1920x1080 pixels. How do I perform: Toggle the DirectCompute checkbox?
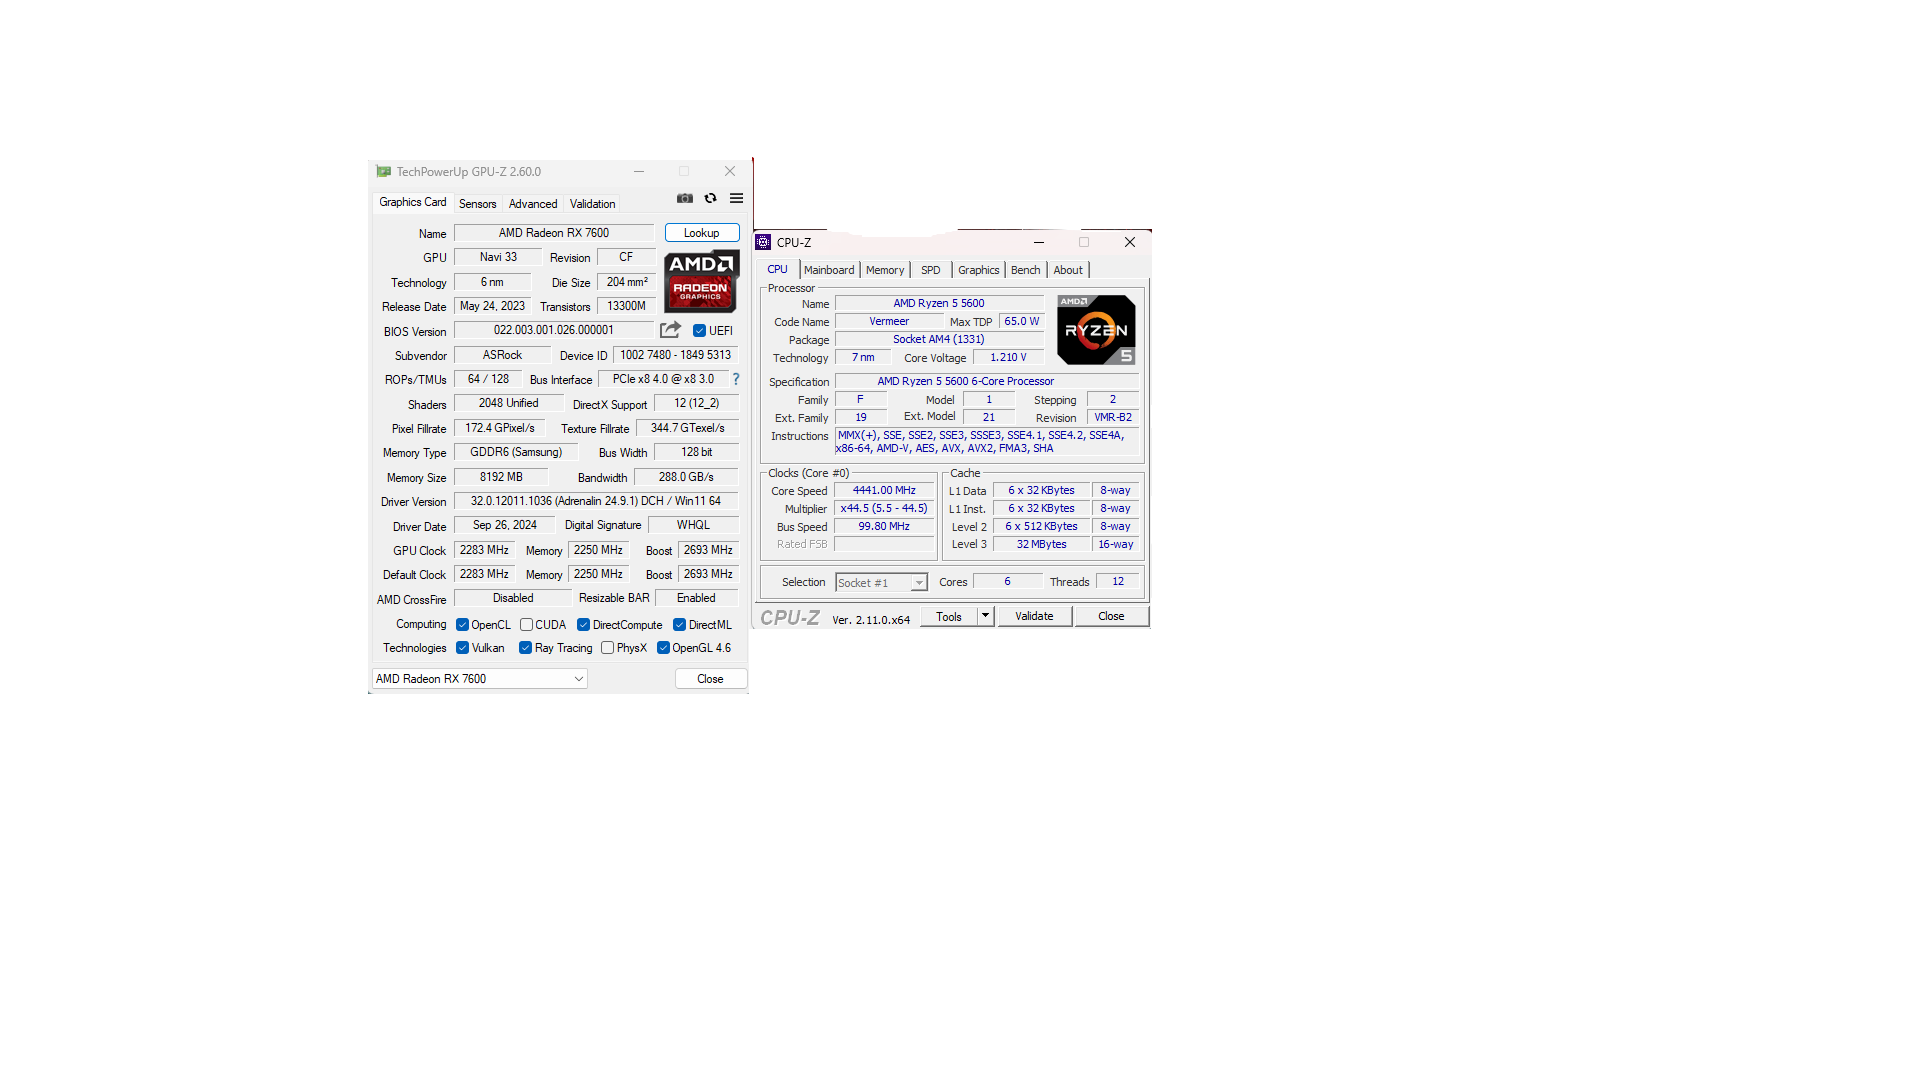click(583, 625)
